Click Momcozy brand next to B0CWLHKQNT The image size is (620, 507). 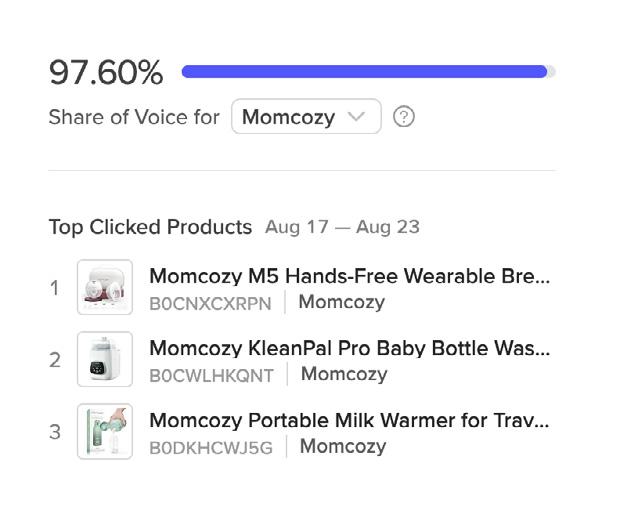tap(344, 374)
